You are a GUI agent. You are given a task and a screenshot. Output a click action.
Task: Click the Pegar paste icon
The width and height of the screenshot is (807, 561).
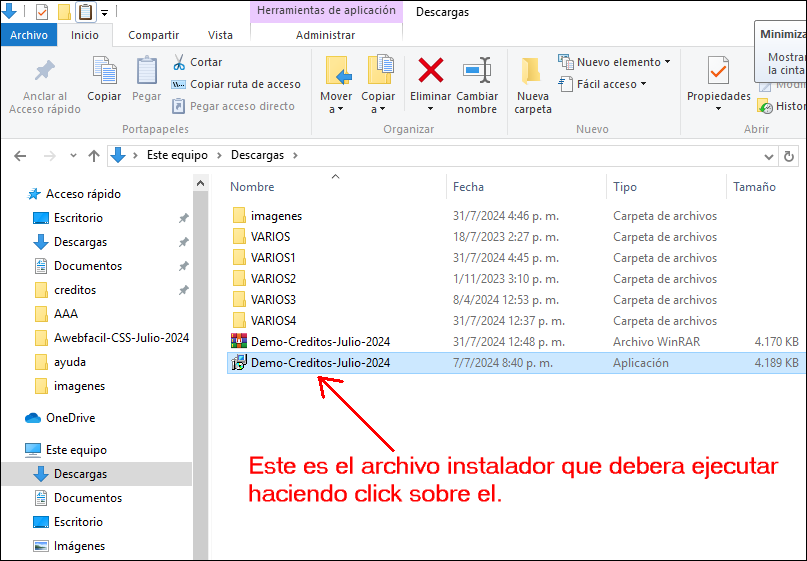pyautogui.click(x=147, y=72)
